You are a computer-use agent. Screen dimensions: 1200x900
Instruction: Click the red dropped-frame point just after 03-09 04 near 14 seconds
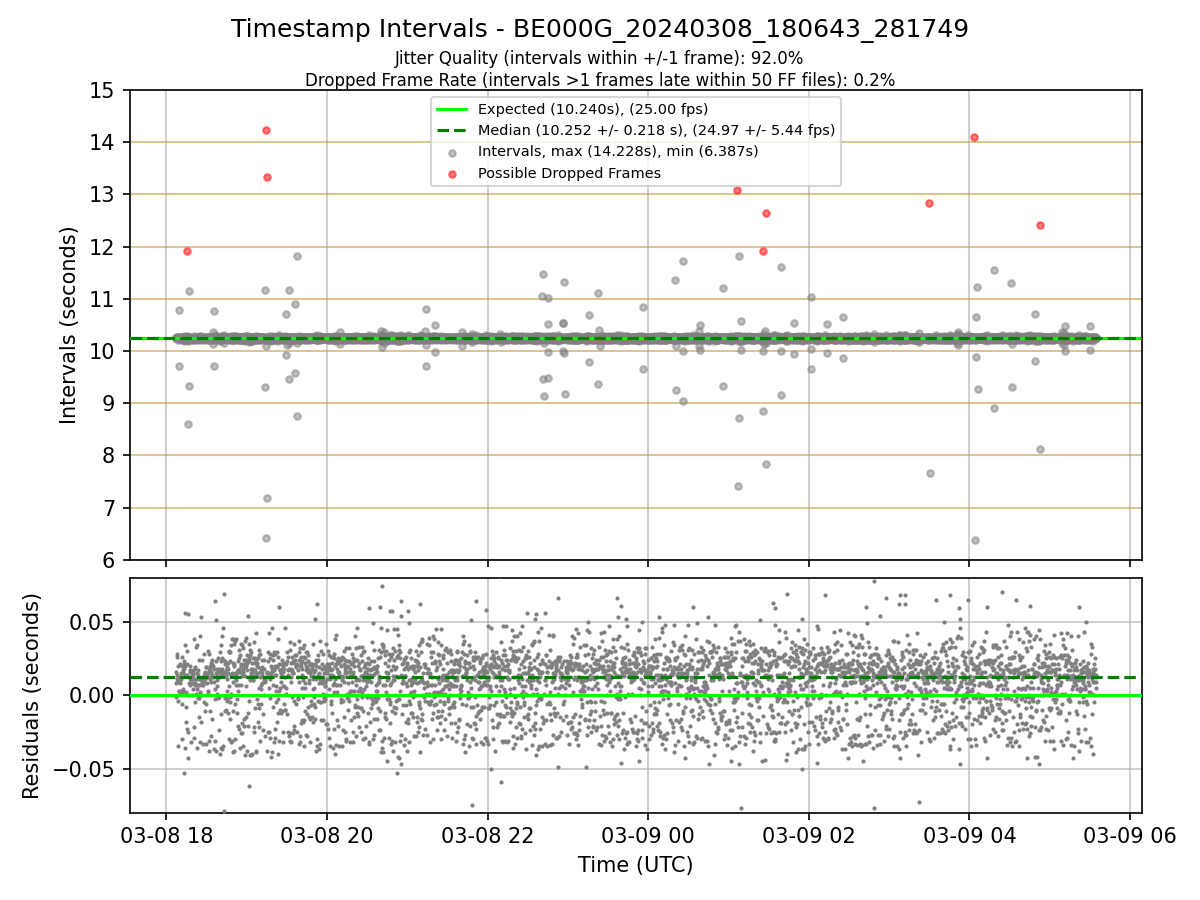click(x=974, y=137)
